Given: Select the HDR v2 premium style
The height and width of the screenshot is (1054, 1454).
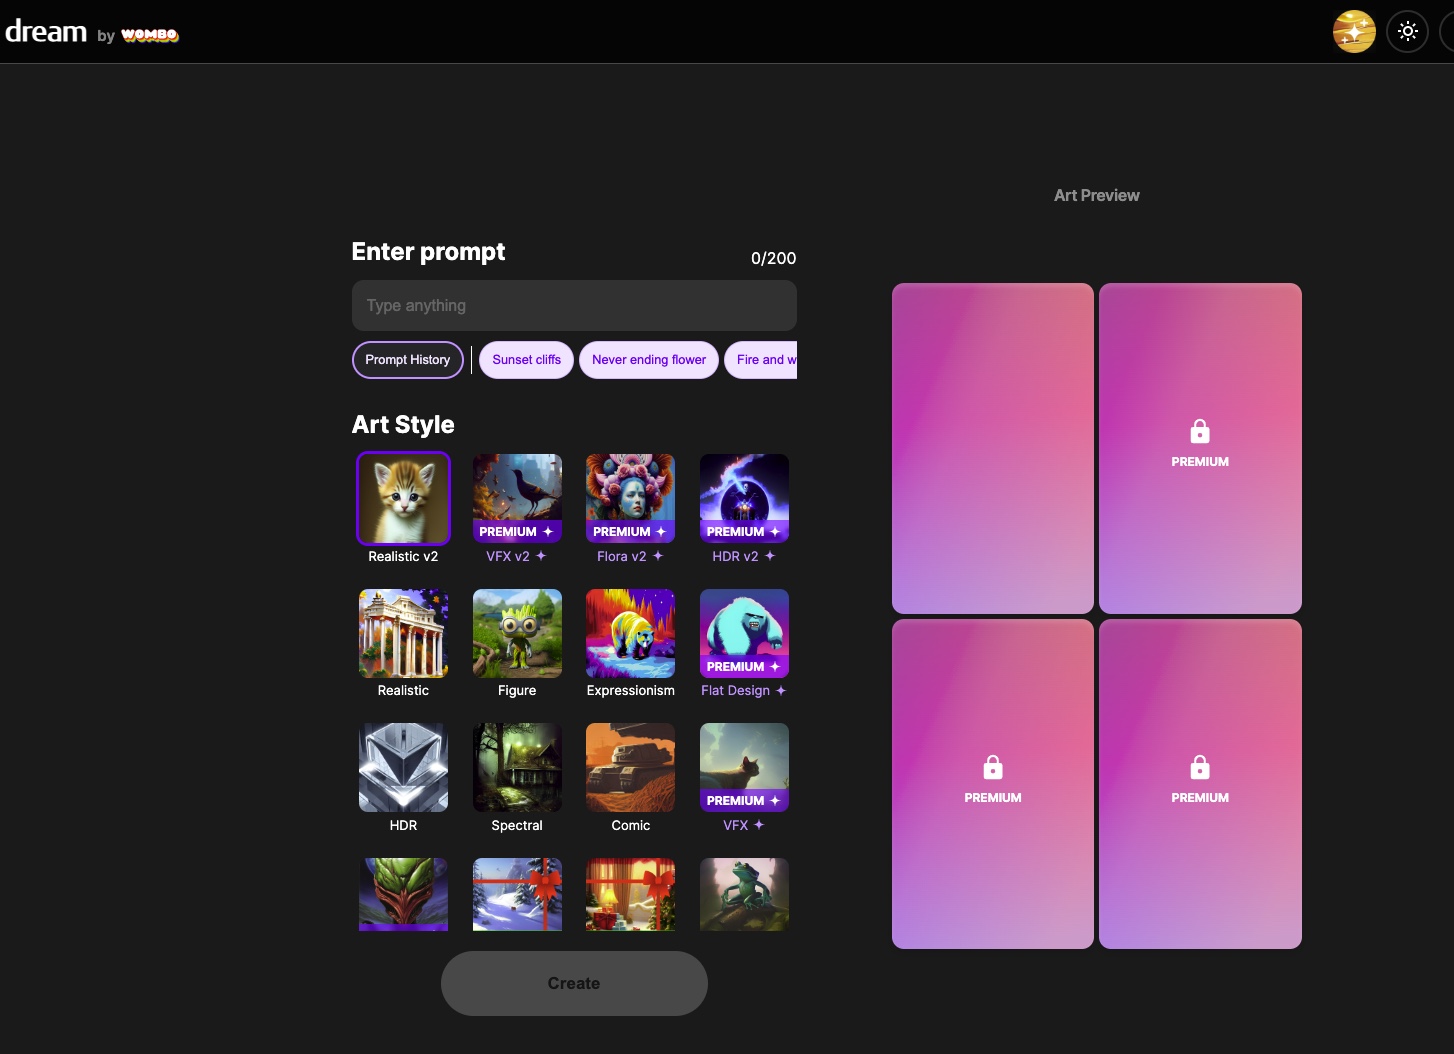Looking at the screenshot, I should [744, 498].
